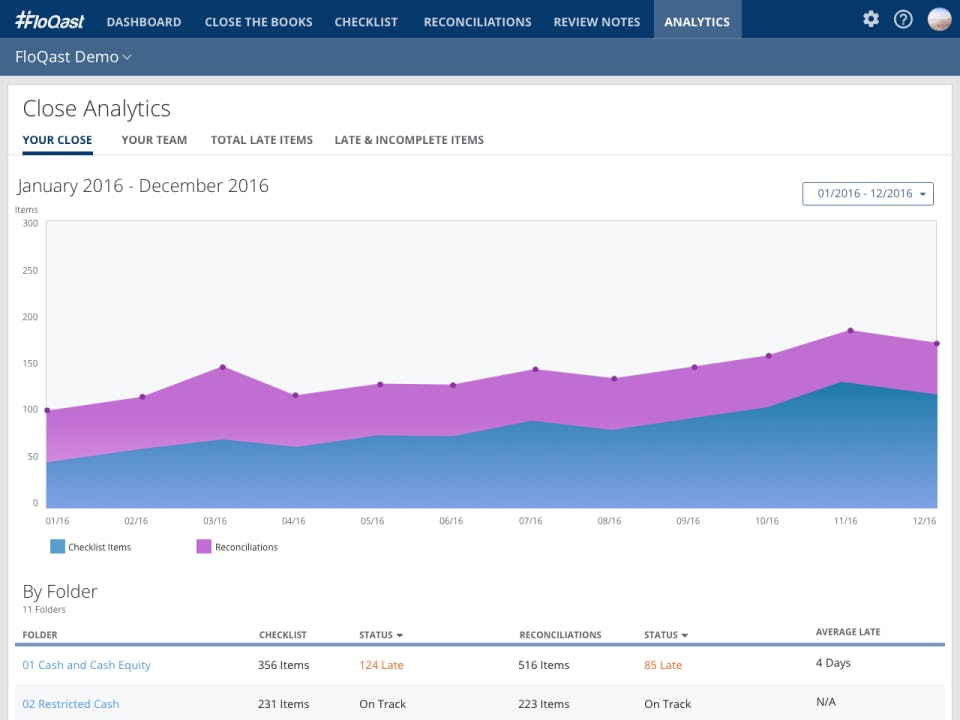Viewport: 960px width, 720px height.
Task: Open the user profile avatar
Action: pos(937,19)
